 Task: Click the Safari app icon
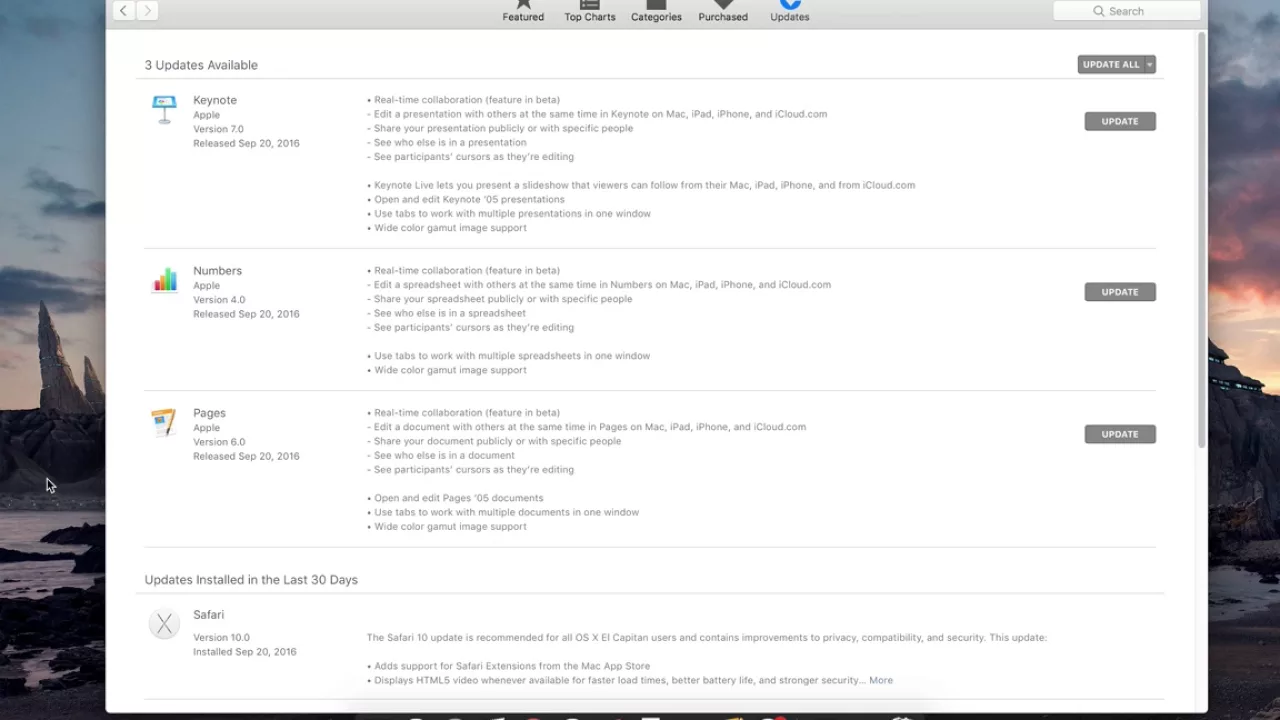pyautogui.click(x=164, y=624)
